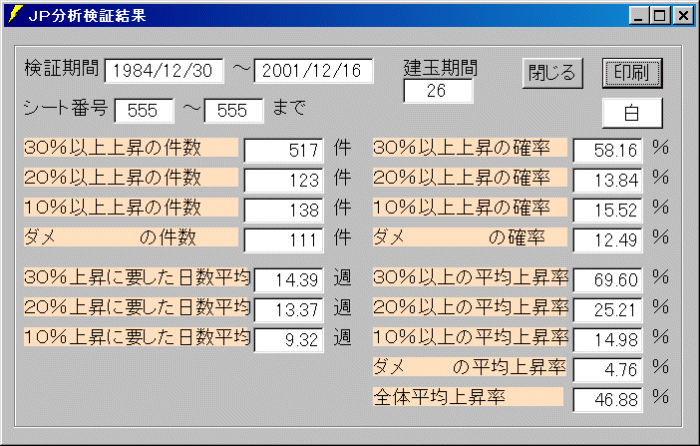The image size is (700, 446).
Task: Click the 10%以上上昇の確率 label
Action: click(470, 207)
